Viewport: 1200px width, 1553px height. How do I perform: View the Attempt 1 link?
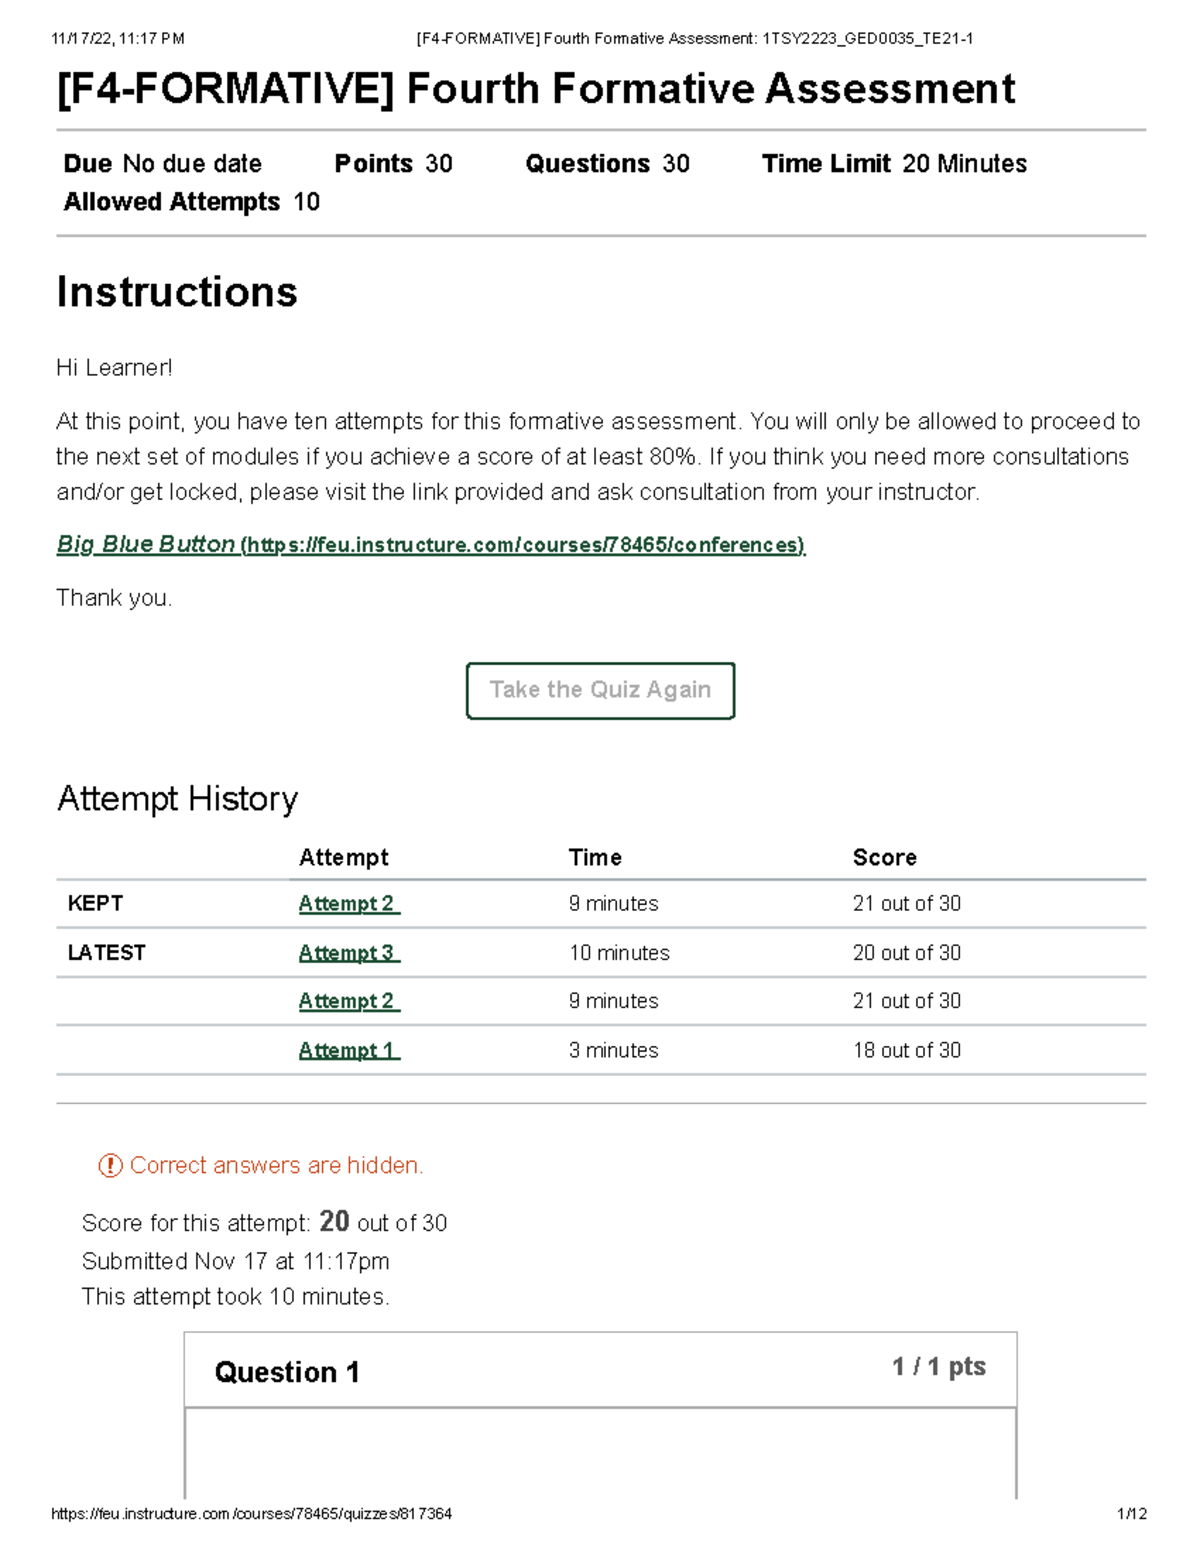(348, 1051)
